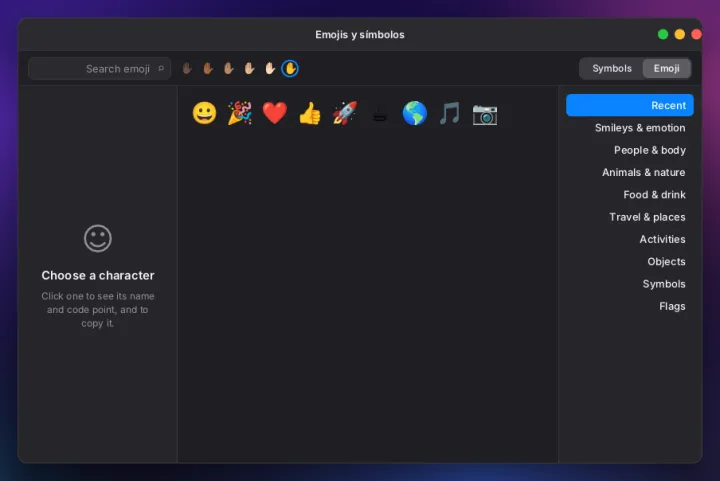Open the People & body category
Screen dimensions: 720x481
[630, 150]
